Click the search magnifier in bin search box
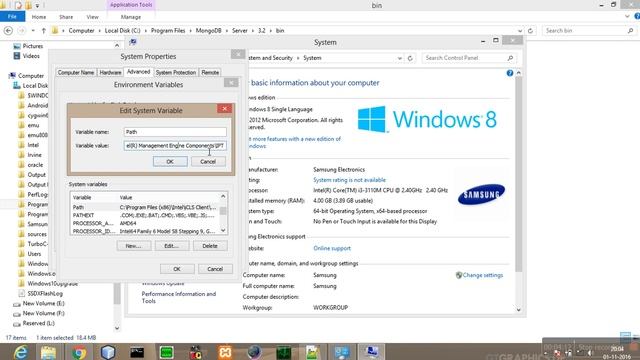The height and width of the screenshot is (360, 640). pos(630,31)
